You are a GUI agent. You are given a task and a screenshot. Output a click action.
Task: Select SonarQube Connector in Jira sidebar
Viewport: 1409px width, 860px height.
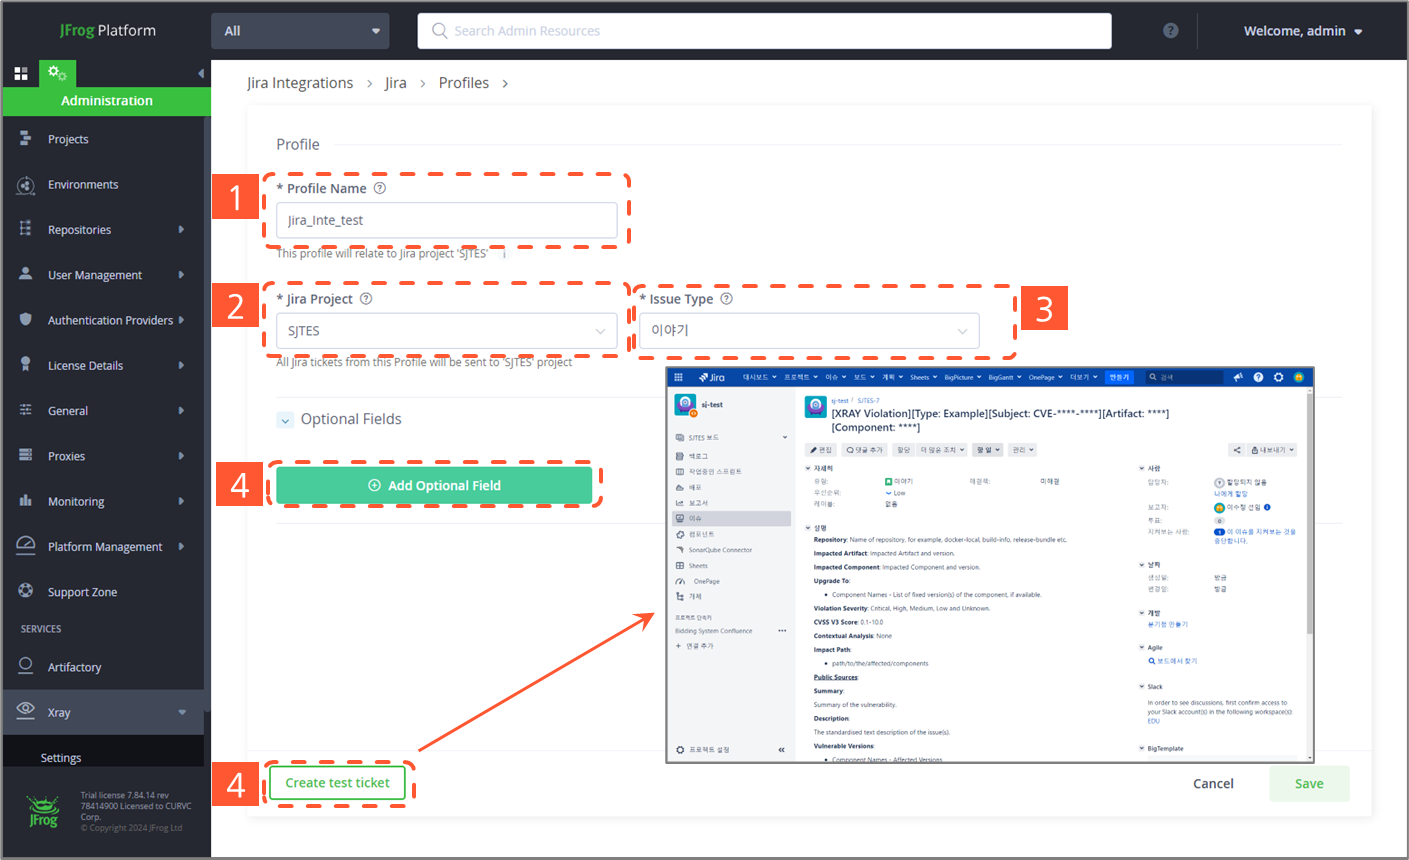pyautogui.click(x=720, y=550)
